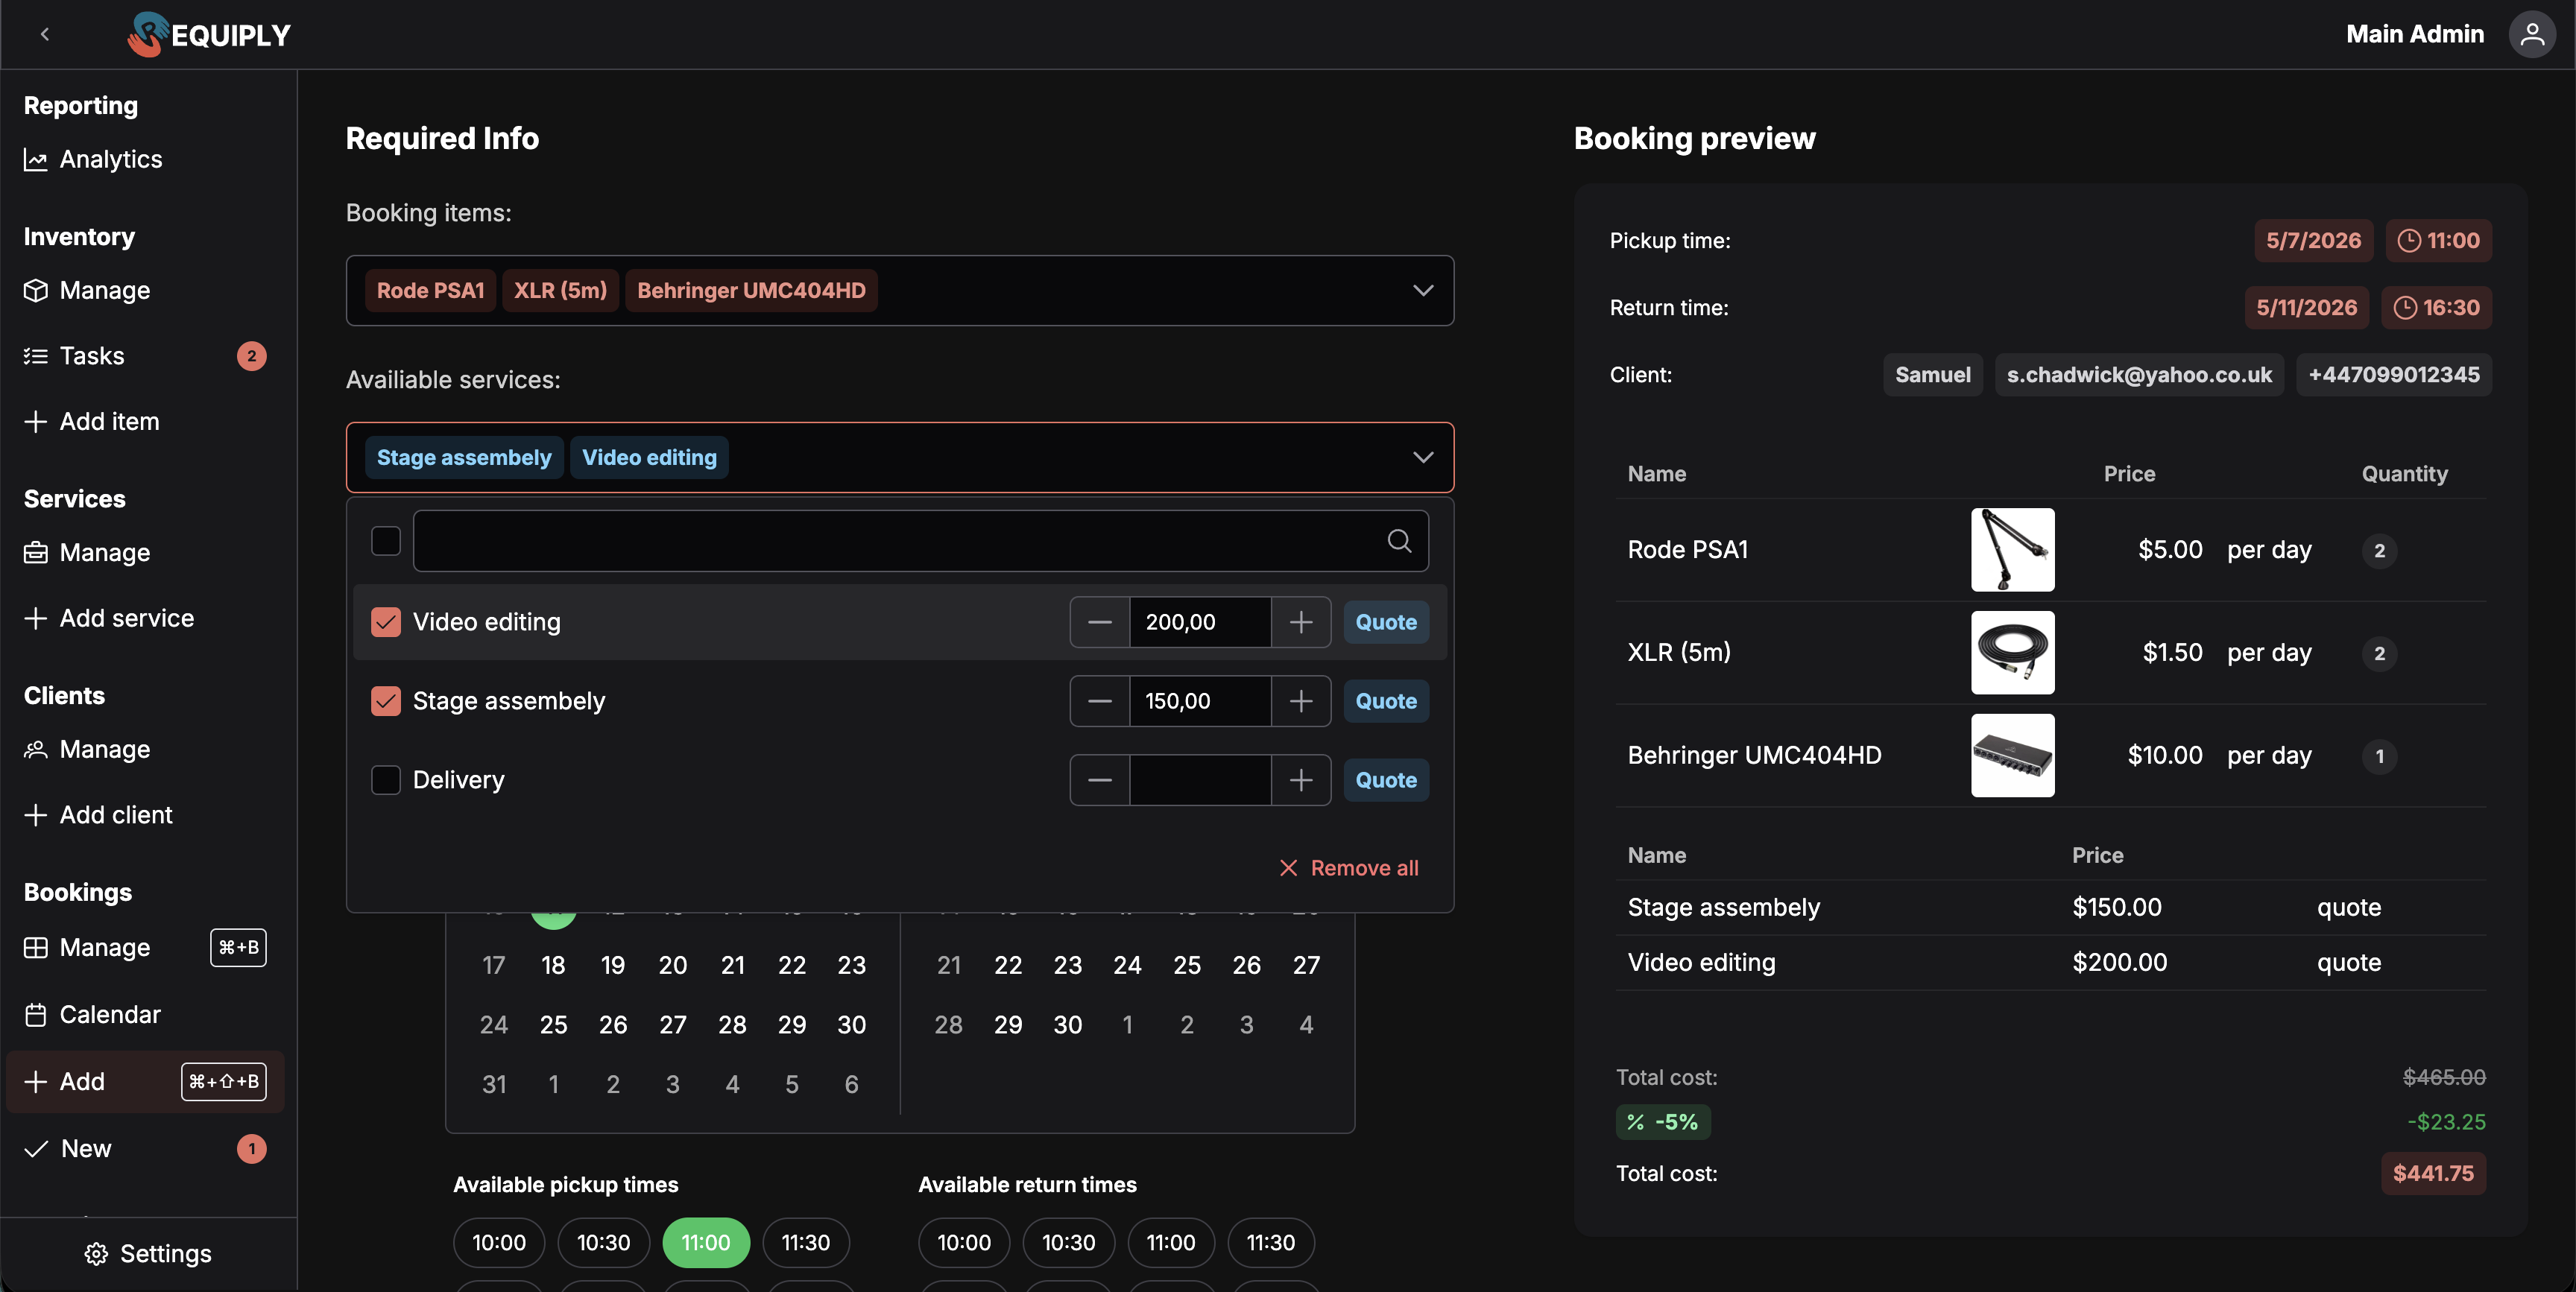The width and height of the screenshot is (2576, 1292).
Task: Click the Behringer UMC404HD thumbnail
Action: (2012, 755)
